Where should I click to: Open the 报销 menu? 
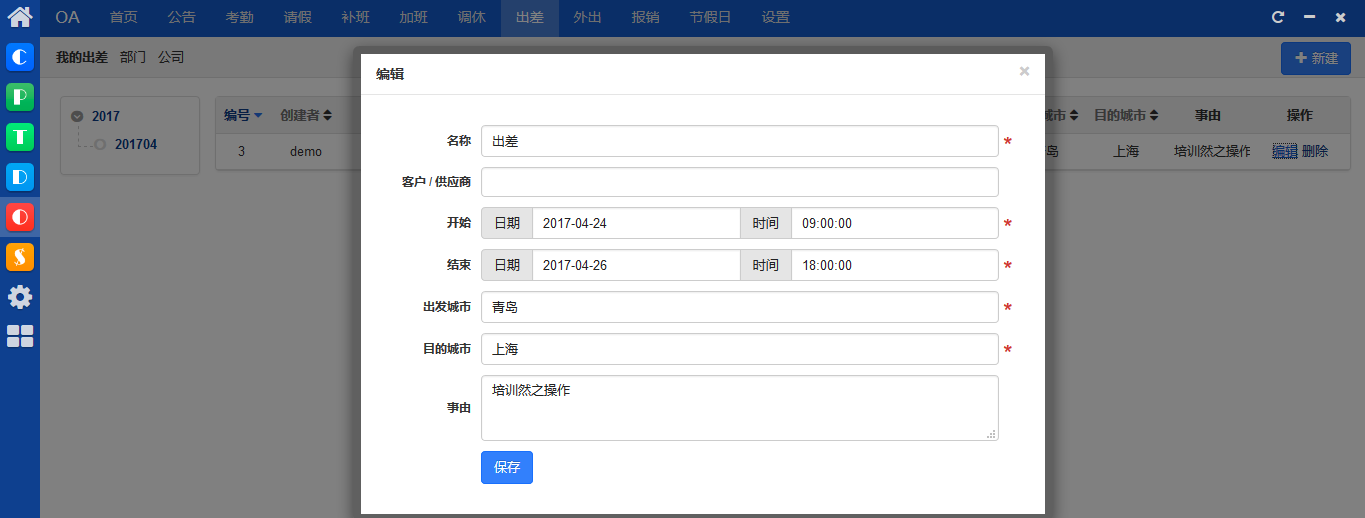[x=646, y=18]
